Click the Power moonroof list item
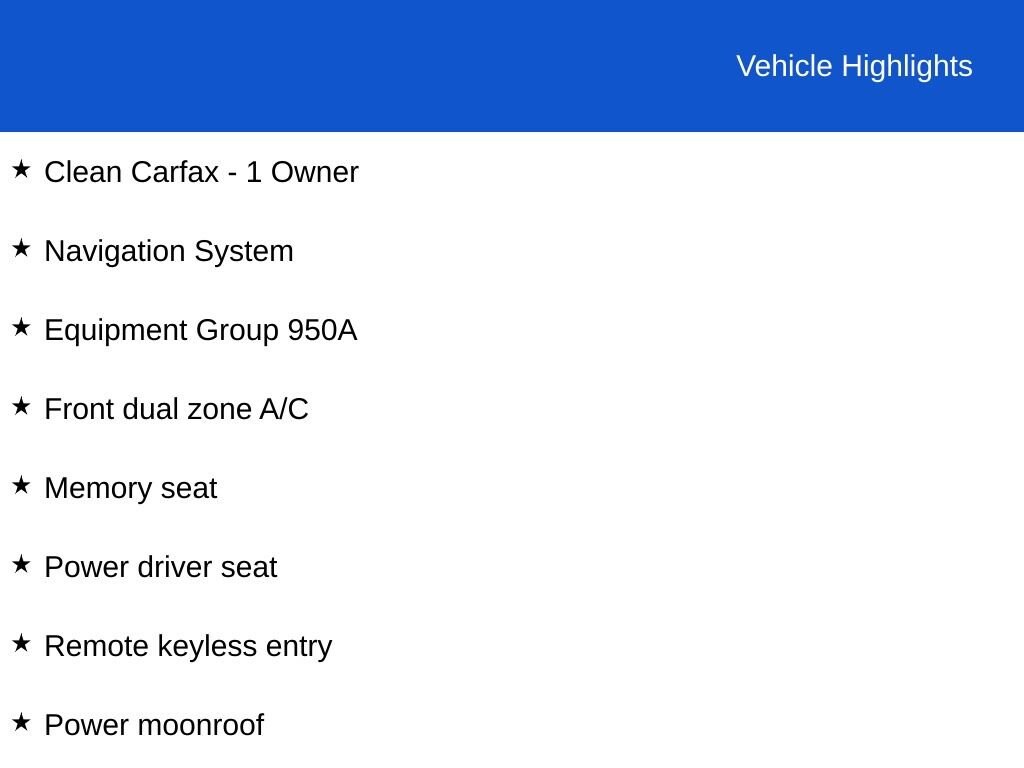Screen dimensions: 1024x768 click(154, 726)
